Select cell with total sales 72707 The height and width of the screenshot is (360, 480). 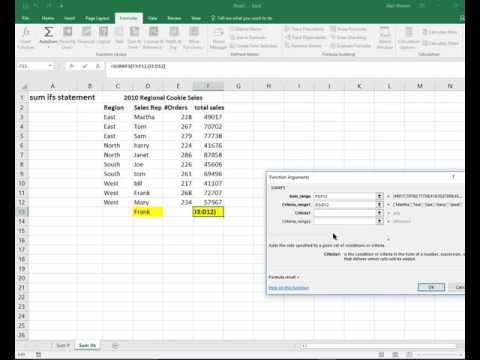(208, 193)
